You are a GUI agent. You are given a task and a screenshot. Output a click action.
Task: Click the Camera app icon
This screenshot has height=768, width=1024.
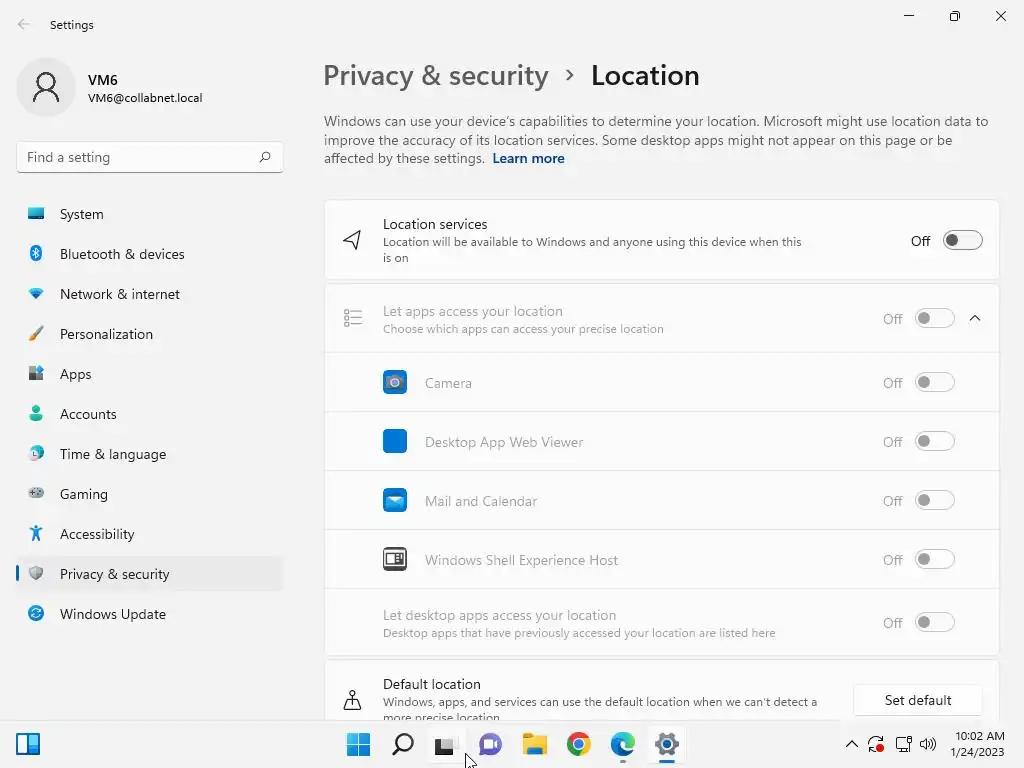tap(395, 382)
